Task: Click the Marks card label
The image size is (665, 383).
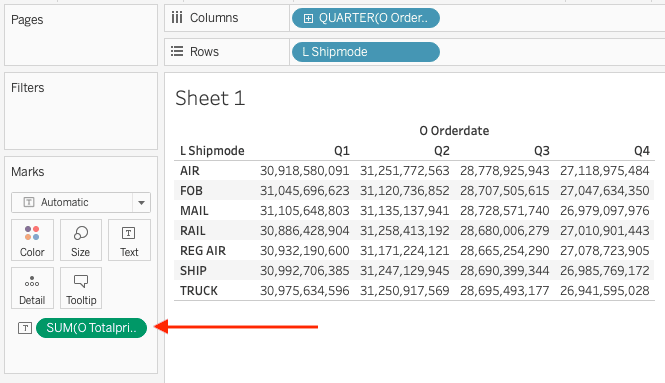Action: pyautogui.click(x=28, y=172)
